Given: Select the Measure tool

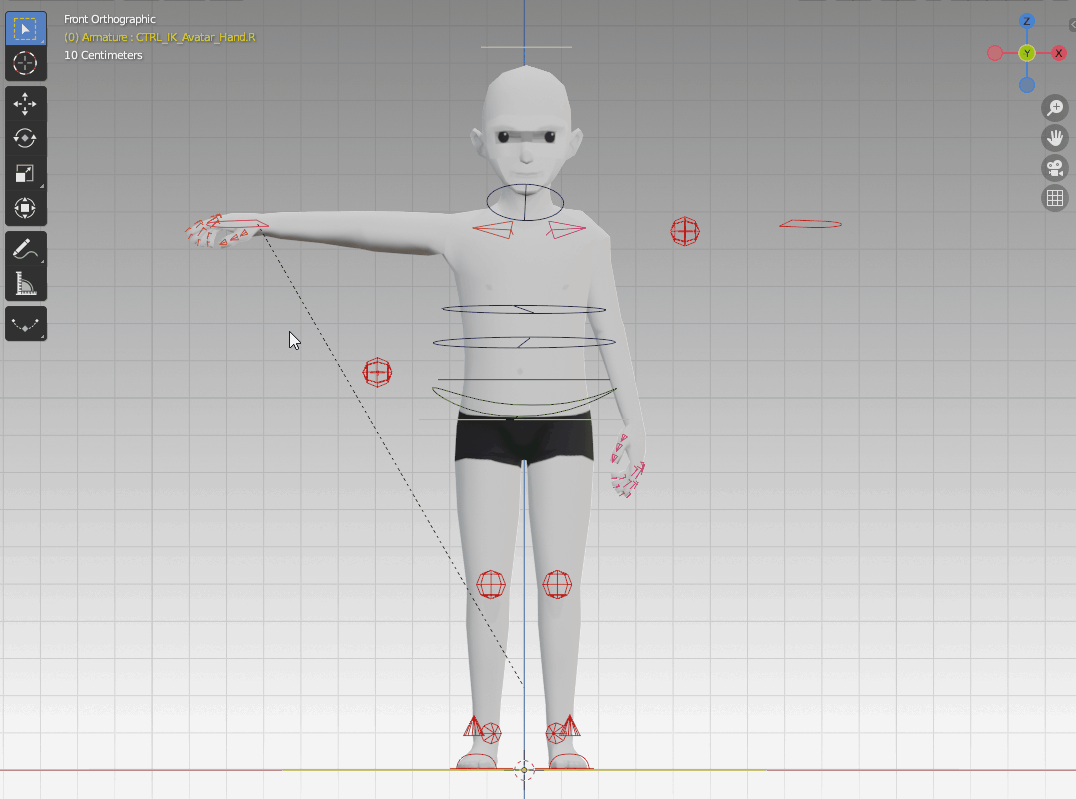Looking at the screenshot, I should click(25, 283).
